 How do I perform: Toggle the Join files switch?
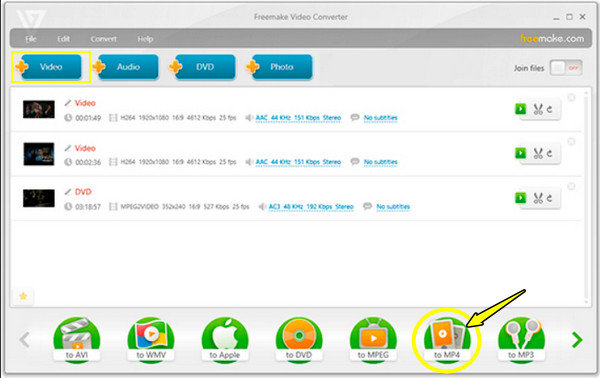pos(566,68)
